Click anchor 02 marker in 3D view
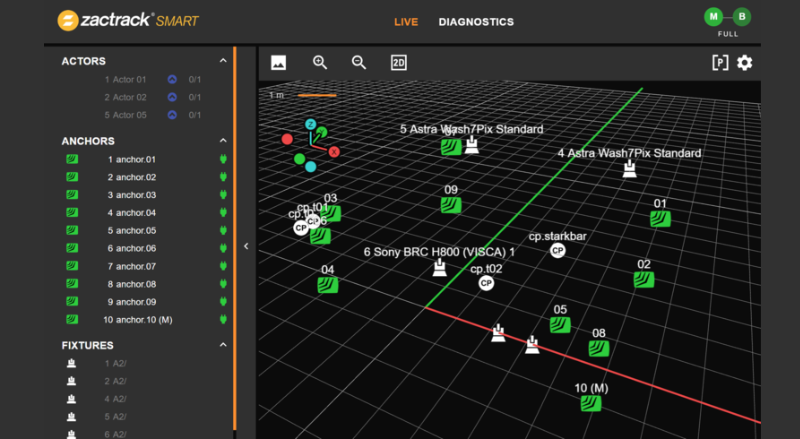Viewport: 800px width, 439px height. [644, 280]
